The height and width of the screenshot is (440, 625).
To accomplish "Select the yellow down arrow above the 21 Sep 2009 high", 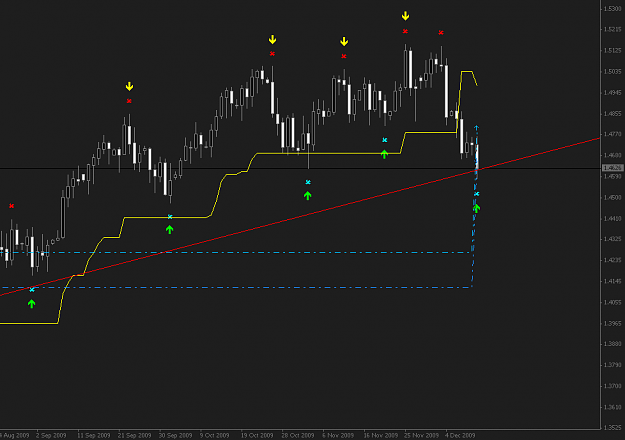I will 129,86.
